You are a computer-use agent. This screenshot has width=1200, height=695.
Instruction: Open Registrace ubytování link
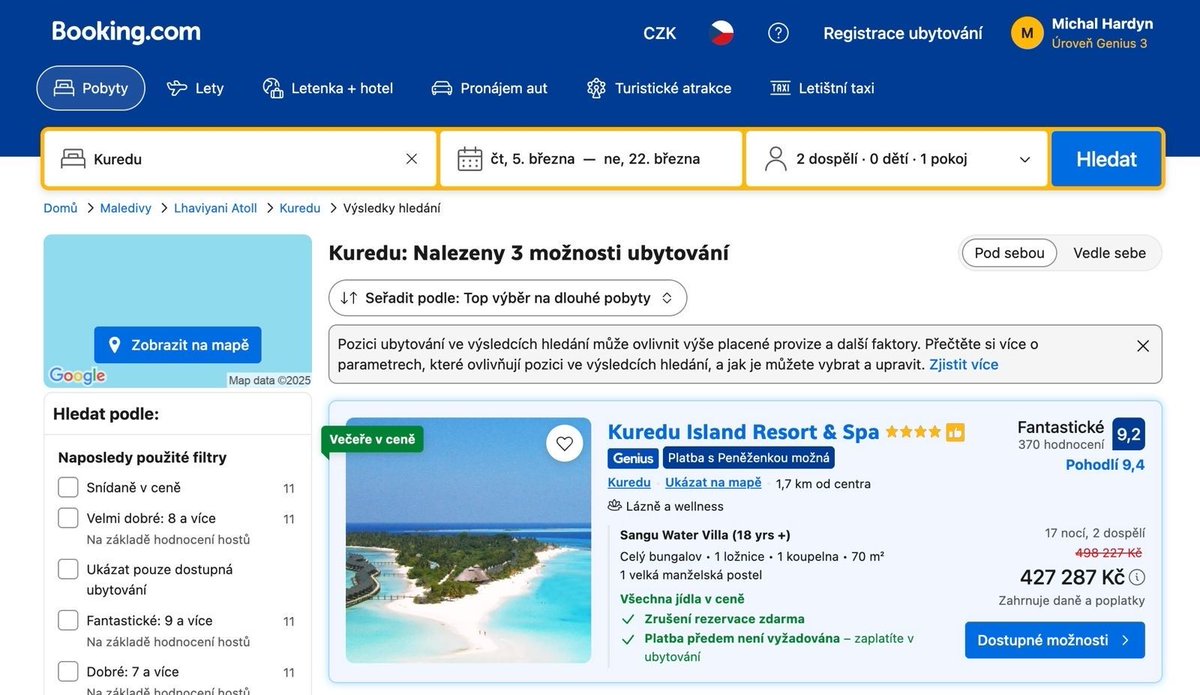click(903, 33)
